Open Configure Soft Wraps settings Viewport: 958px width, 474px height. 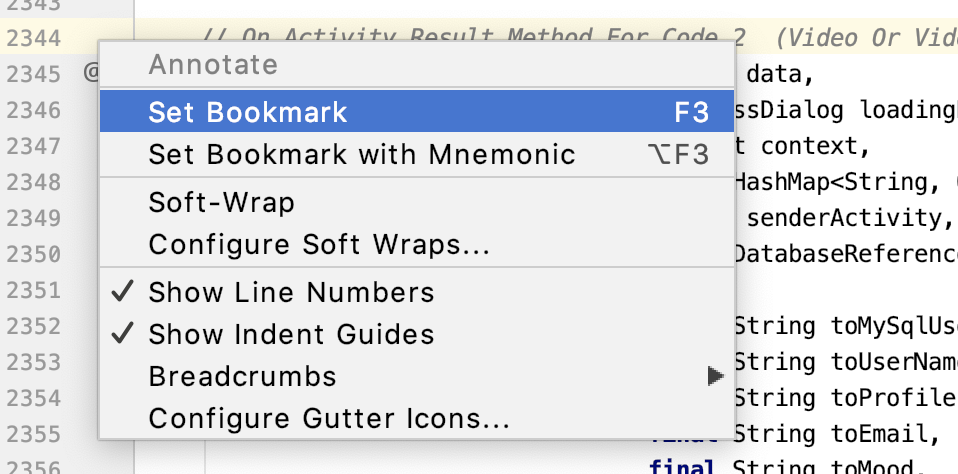pos(318,244)
